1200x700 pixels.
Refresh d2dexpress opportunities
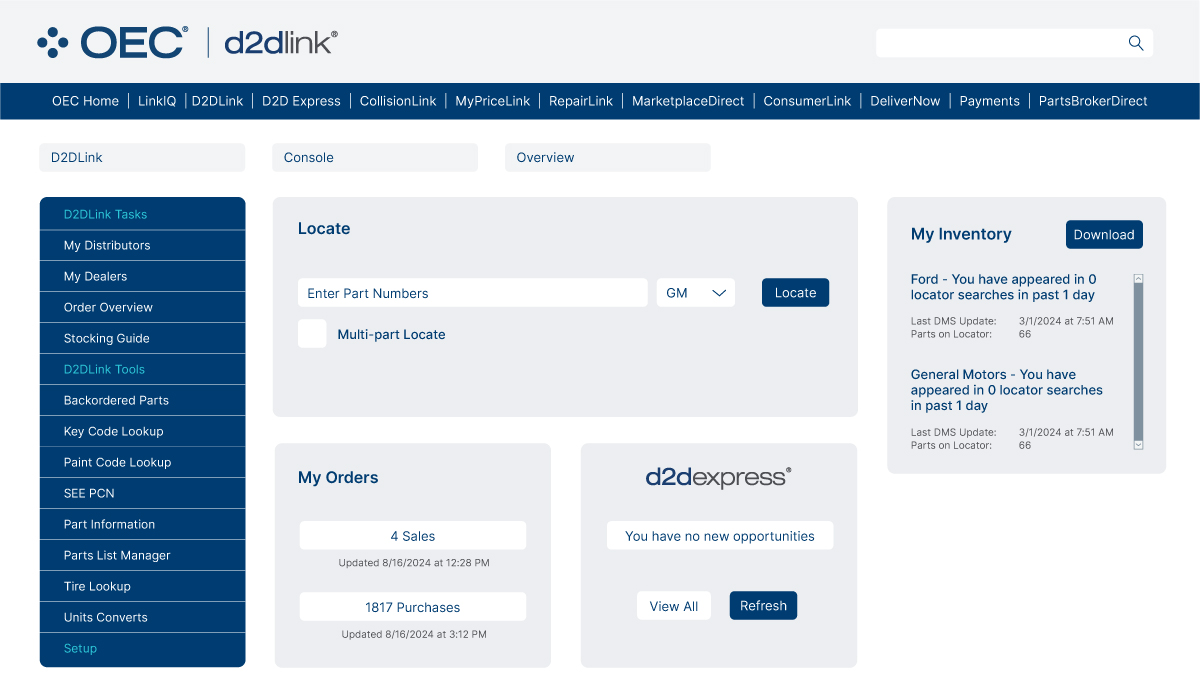(x=764, y=606)
